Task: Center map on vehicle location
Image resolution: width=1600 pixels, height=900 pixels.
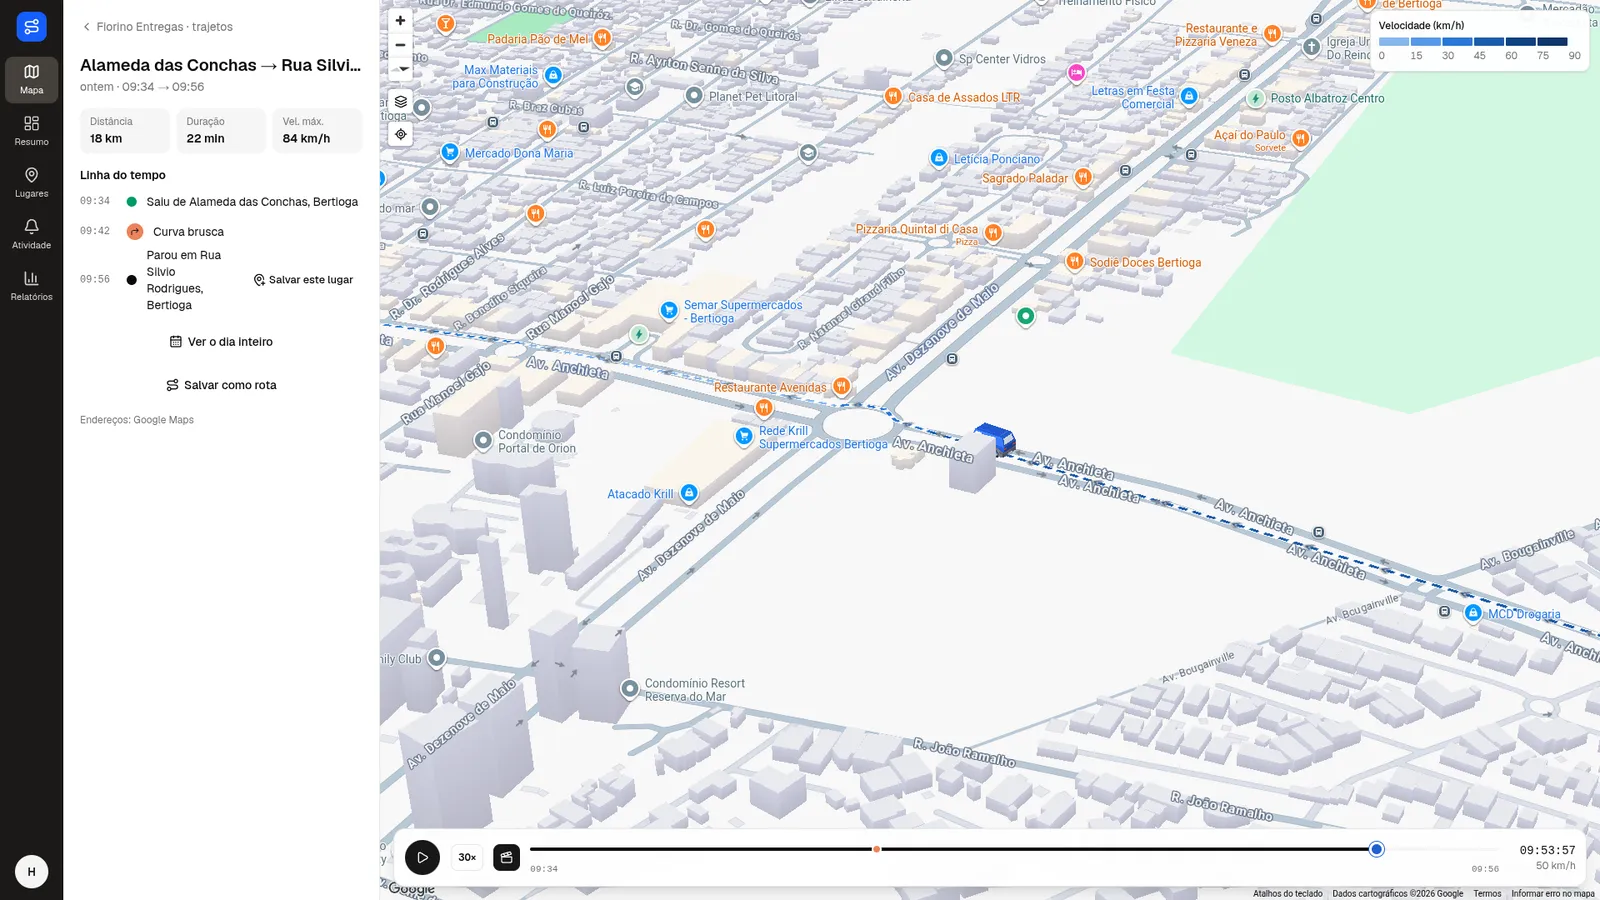Action: [x=400, y=134]
